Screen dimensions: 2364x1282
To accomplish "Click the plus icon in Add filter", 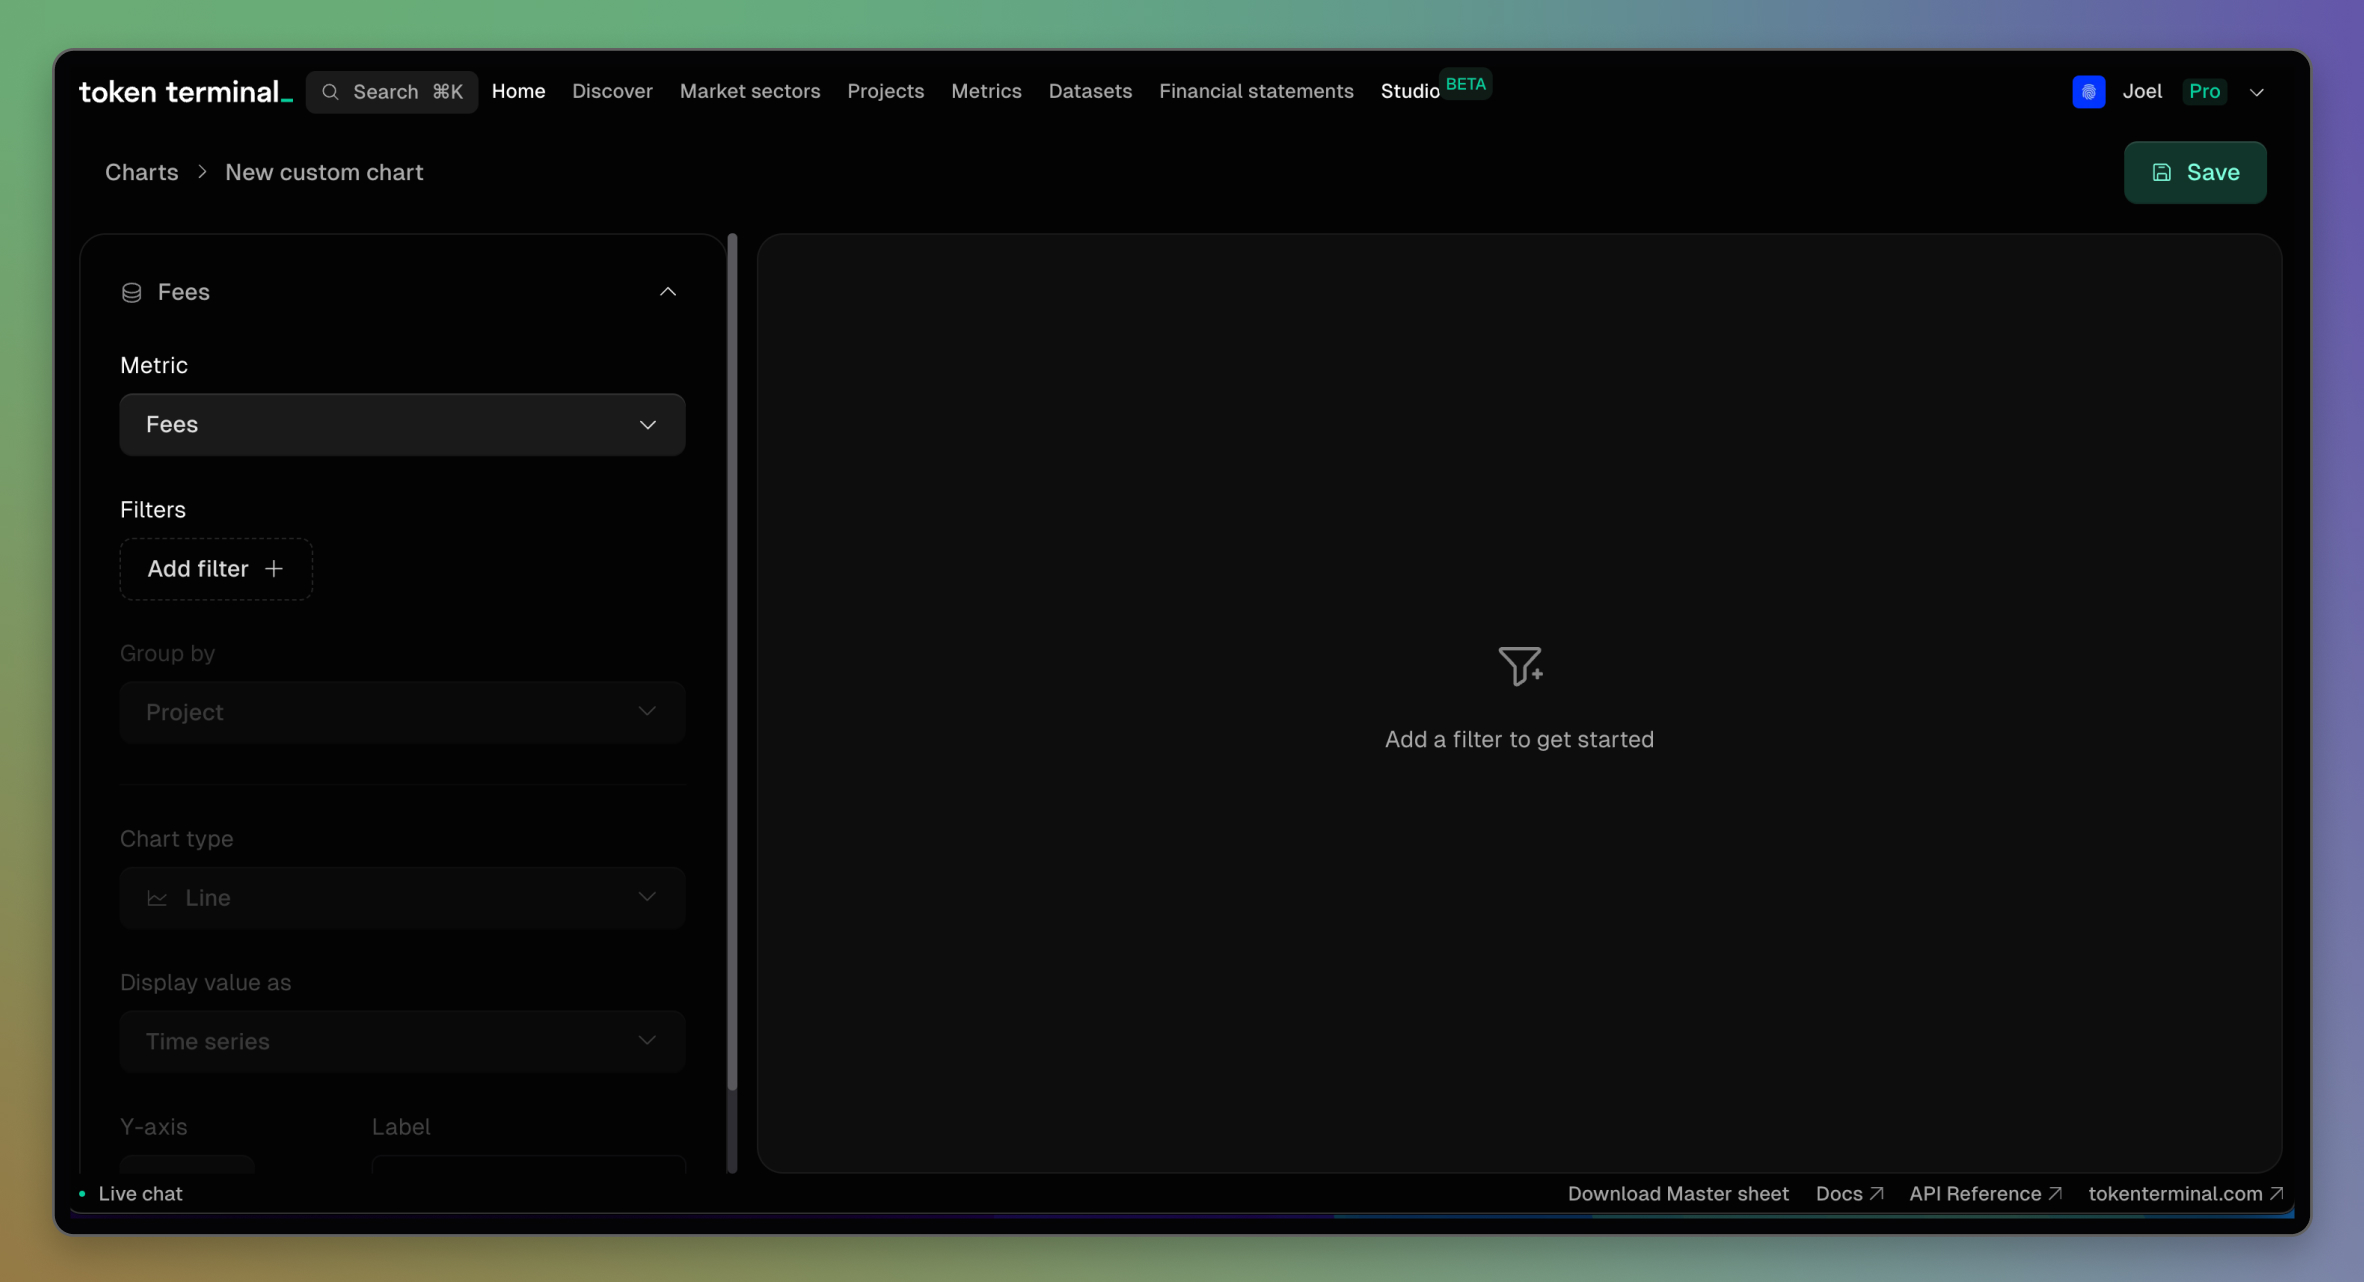I will click(274, 569).
